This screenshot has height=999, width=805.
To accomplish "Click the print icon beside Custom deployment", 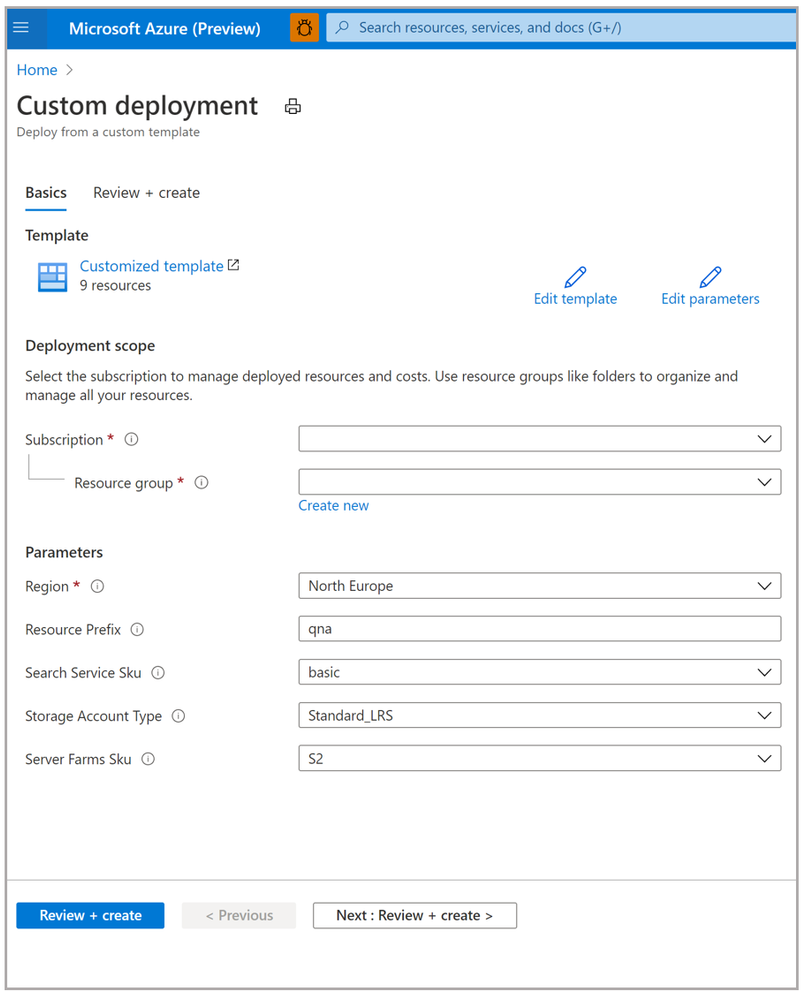I will [x=293, y=107].
